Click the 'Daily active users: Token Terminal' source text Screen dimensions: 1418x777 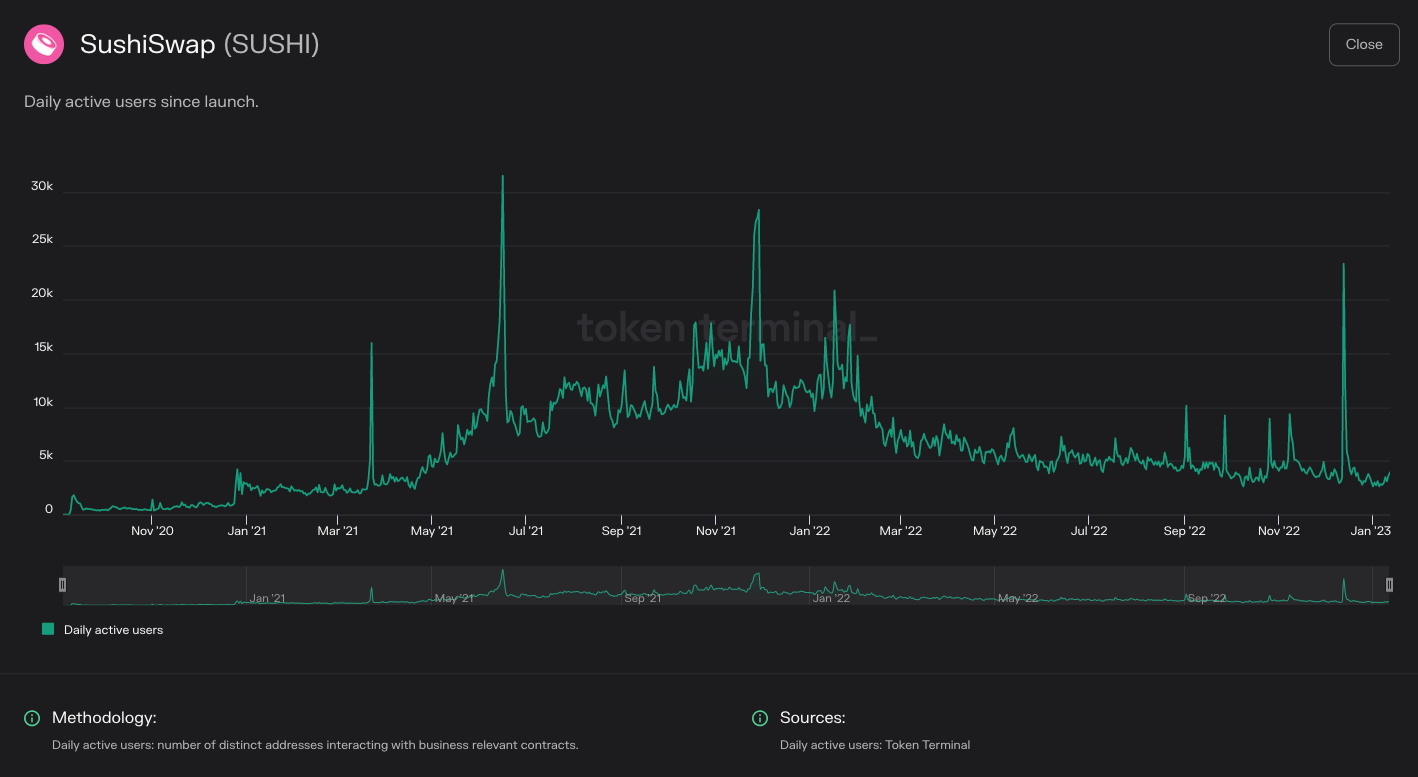[874, 744]
